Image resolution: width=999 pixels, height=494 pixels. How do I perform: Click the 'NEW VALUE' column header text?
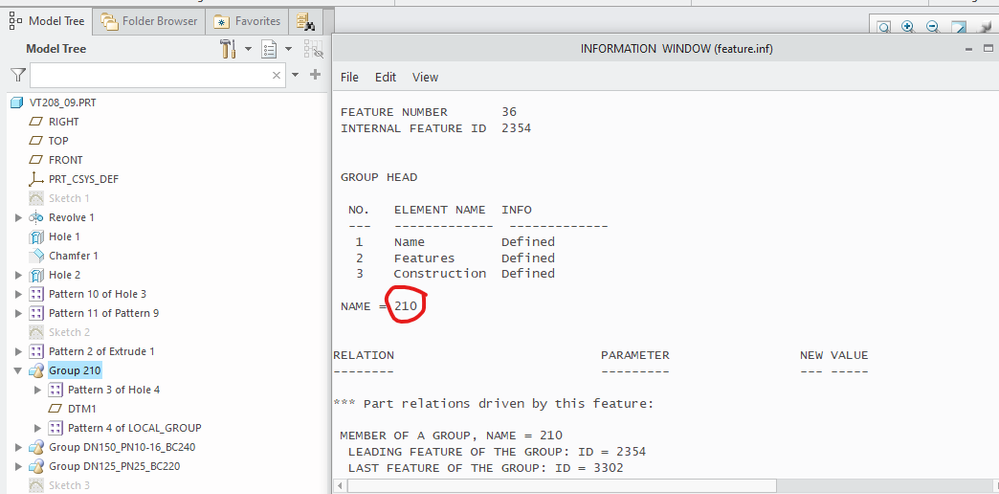[x=834, y=355]
